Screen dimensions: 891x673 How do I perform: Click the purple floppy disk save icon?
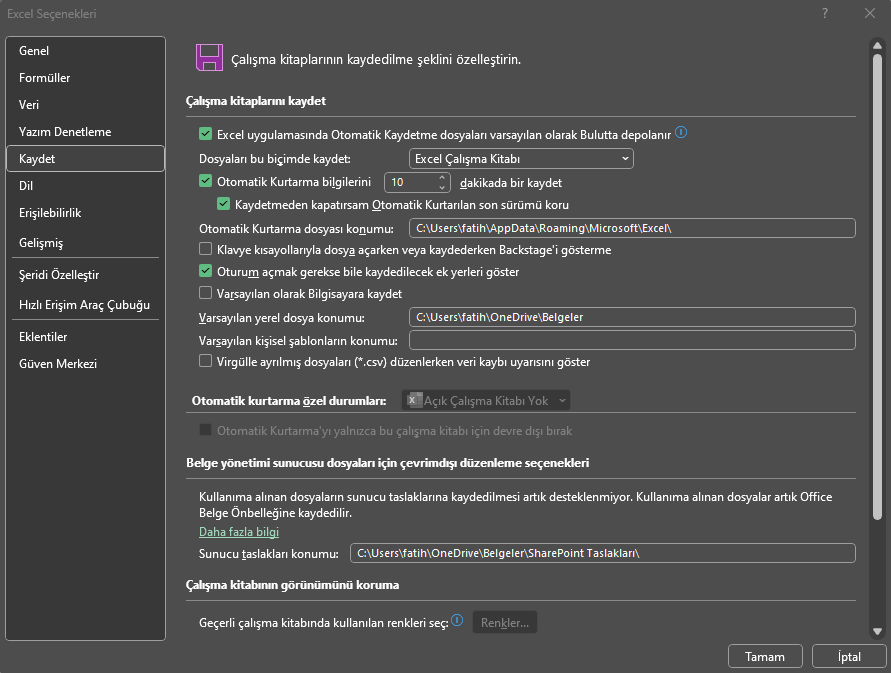[208, 57]
